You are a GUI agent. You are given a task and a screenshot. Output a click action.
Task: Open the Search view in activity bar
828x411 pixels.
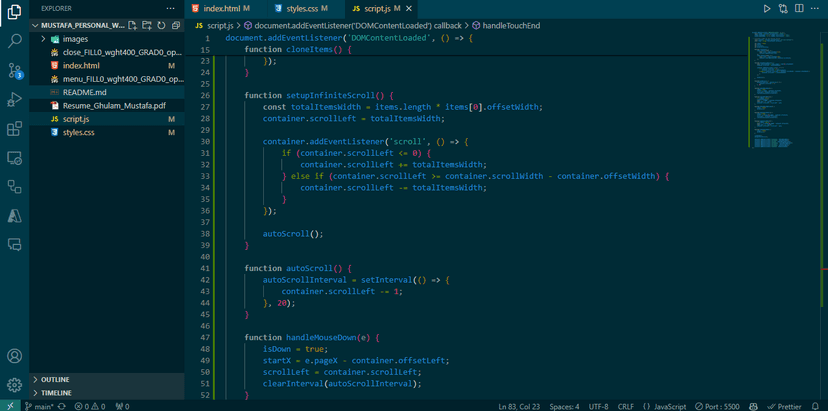tap(14, 41)
